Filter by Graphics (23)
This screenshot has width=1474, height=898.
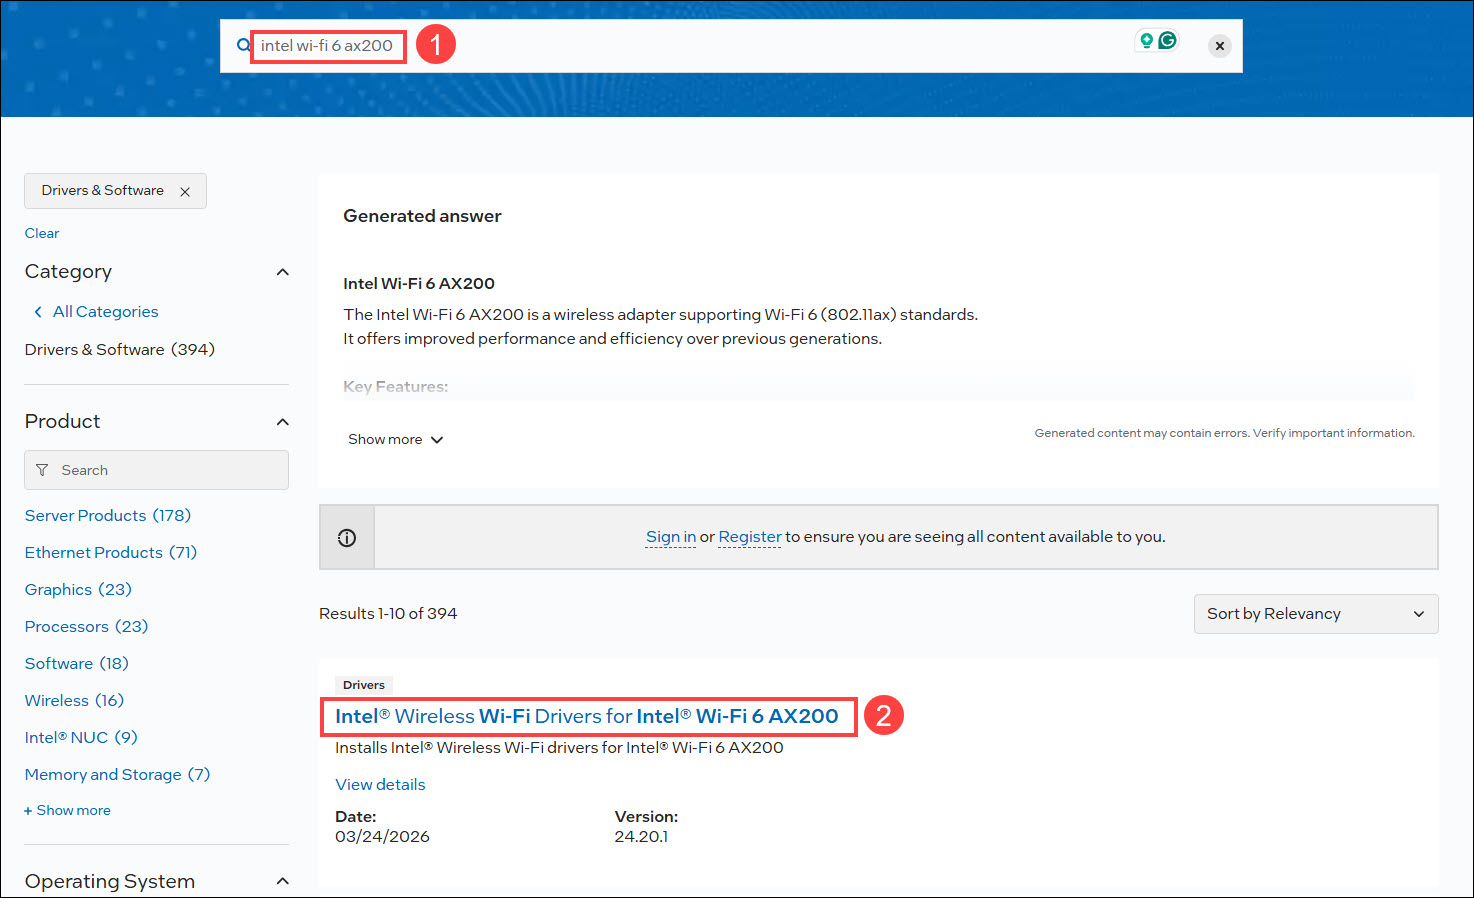pos(78,590)
